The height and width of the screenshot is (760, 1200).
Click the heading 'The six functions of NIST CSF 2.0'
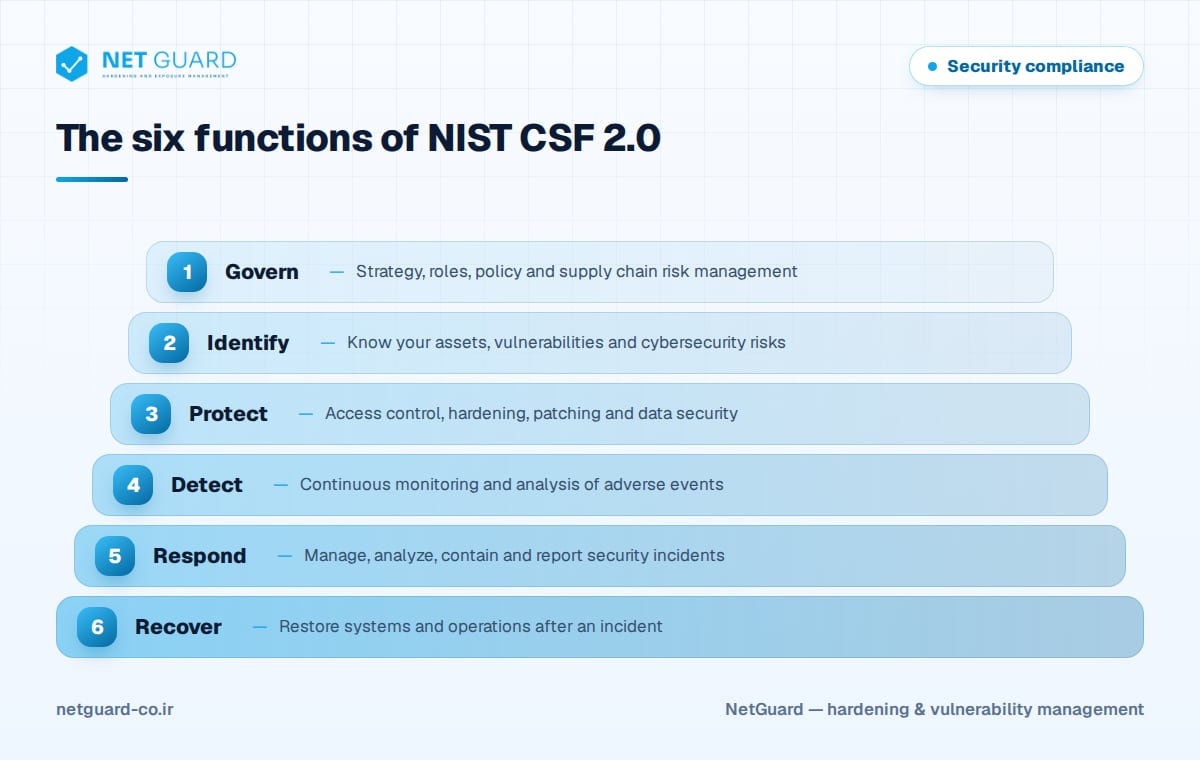358,138
